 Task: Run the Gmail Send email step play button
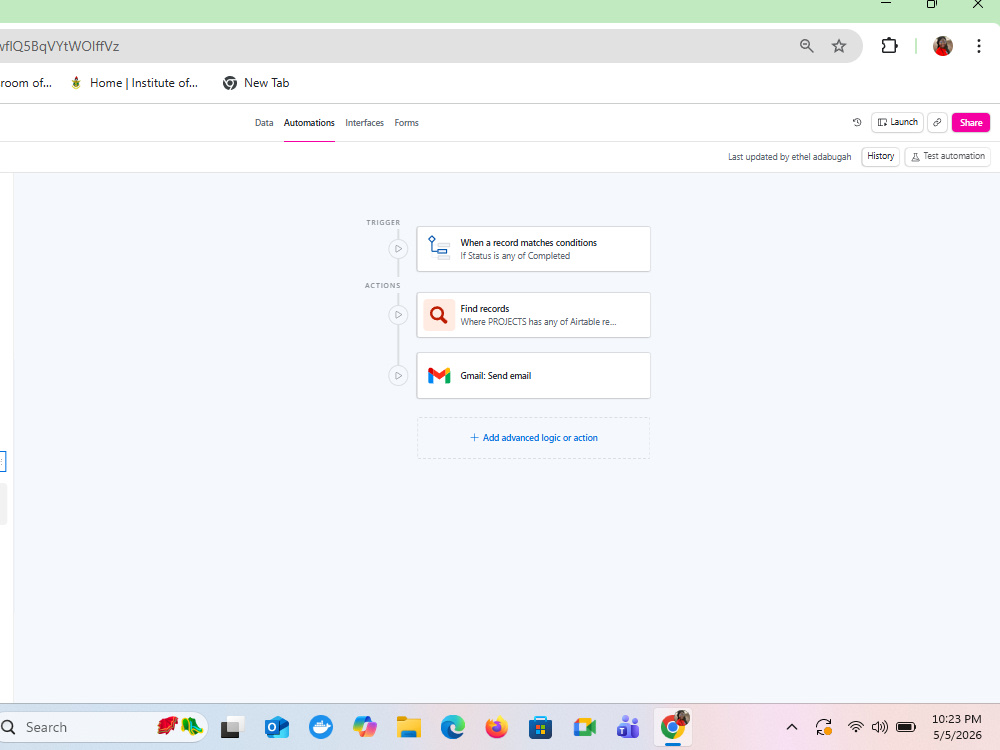coord(398,376)
